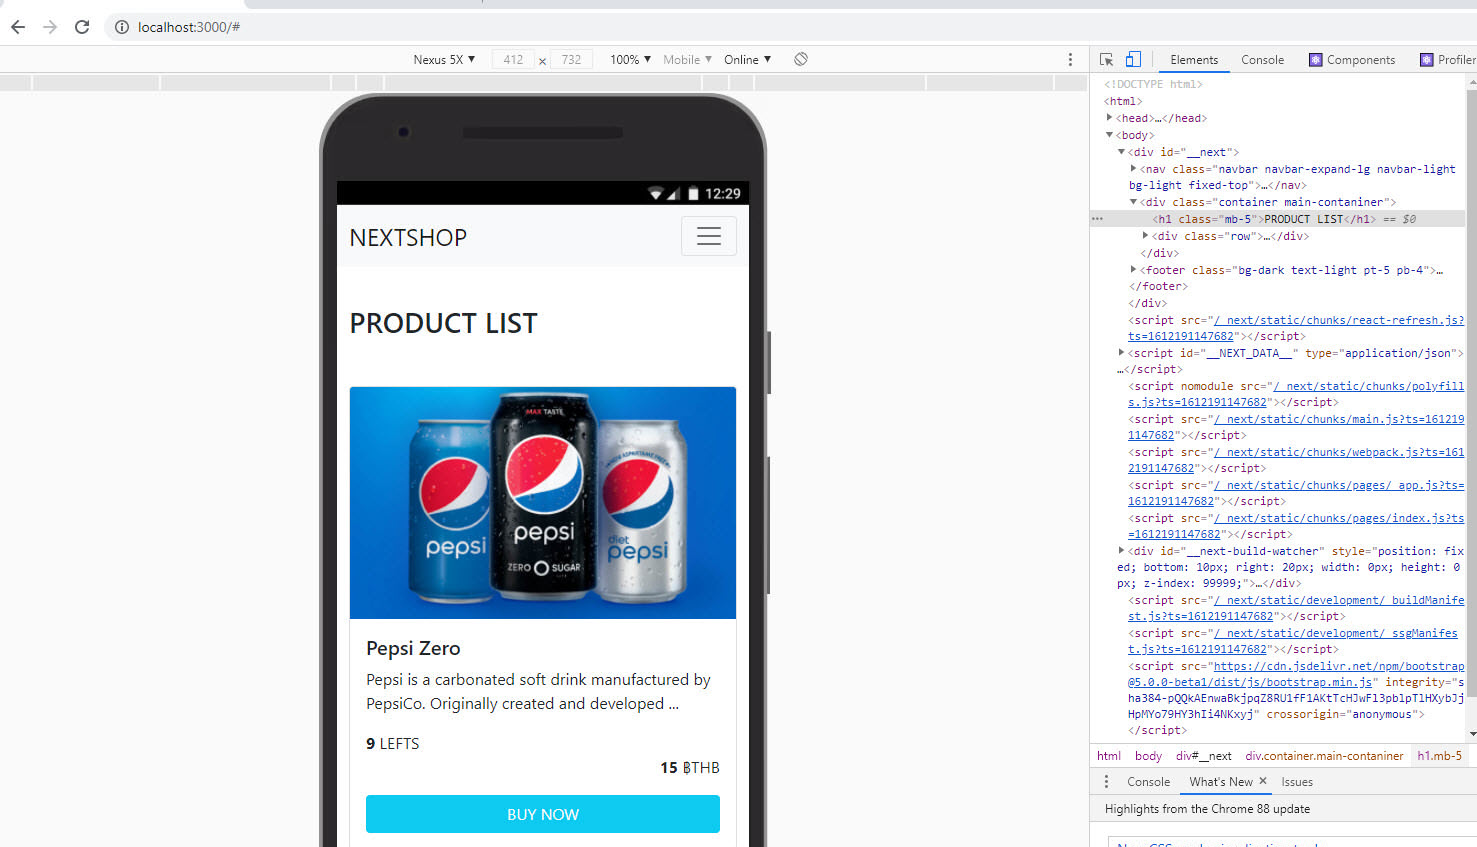Reload the localhost page

(x=82, y=27)
